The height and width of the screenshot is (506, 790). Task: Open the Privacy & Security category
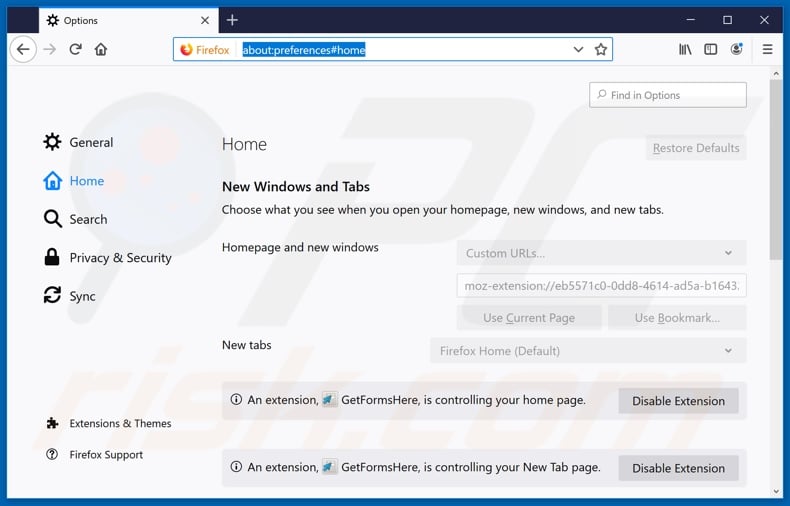[x=120, y=258]
